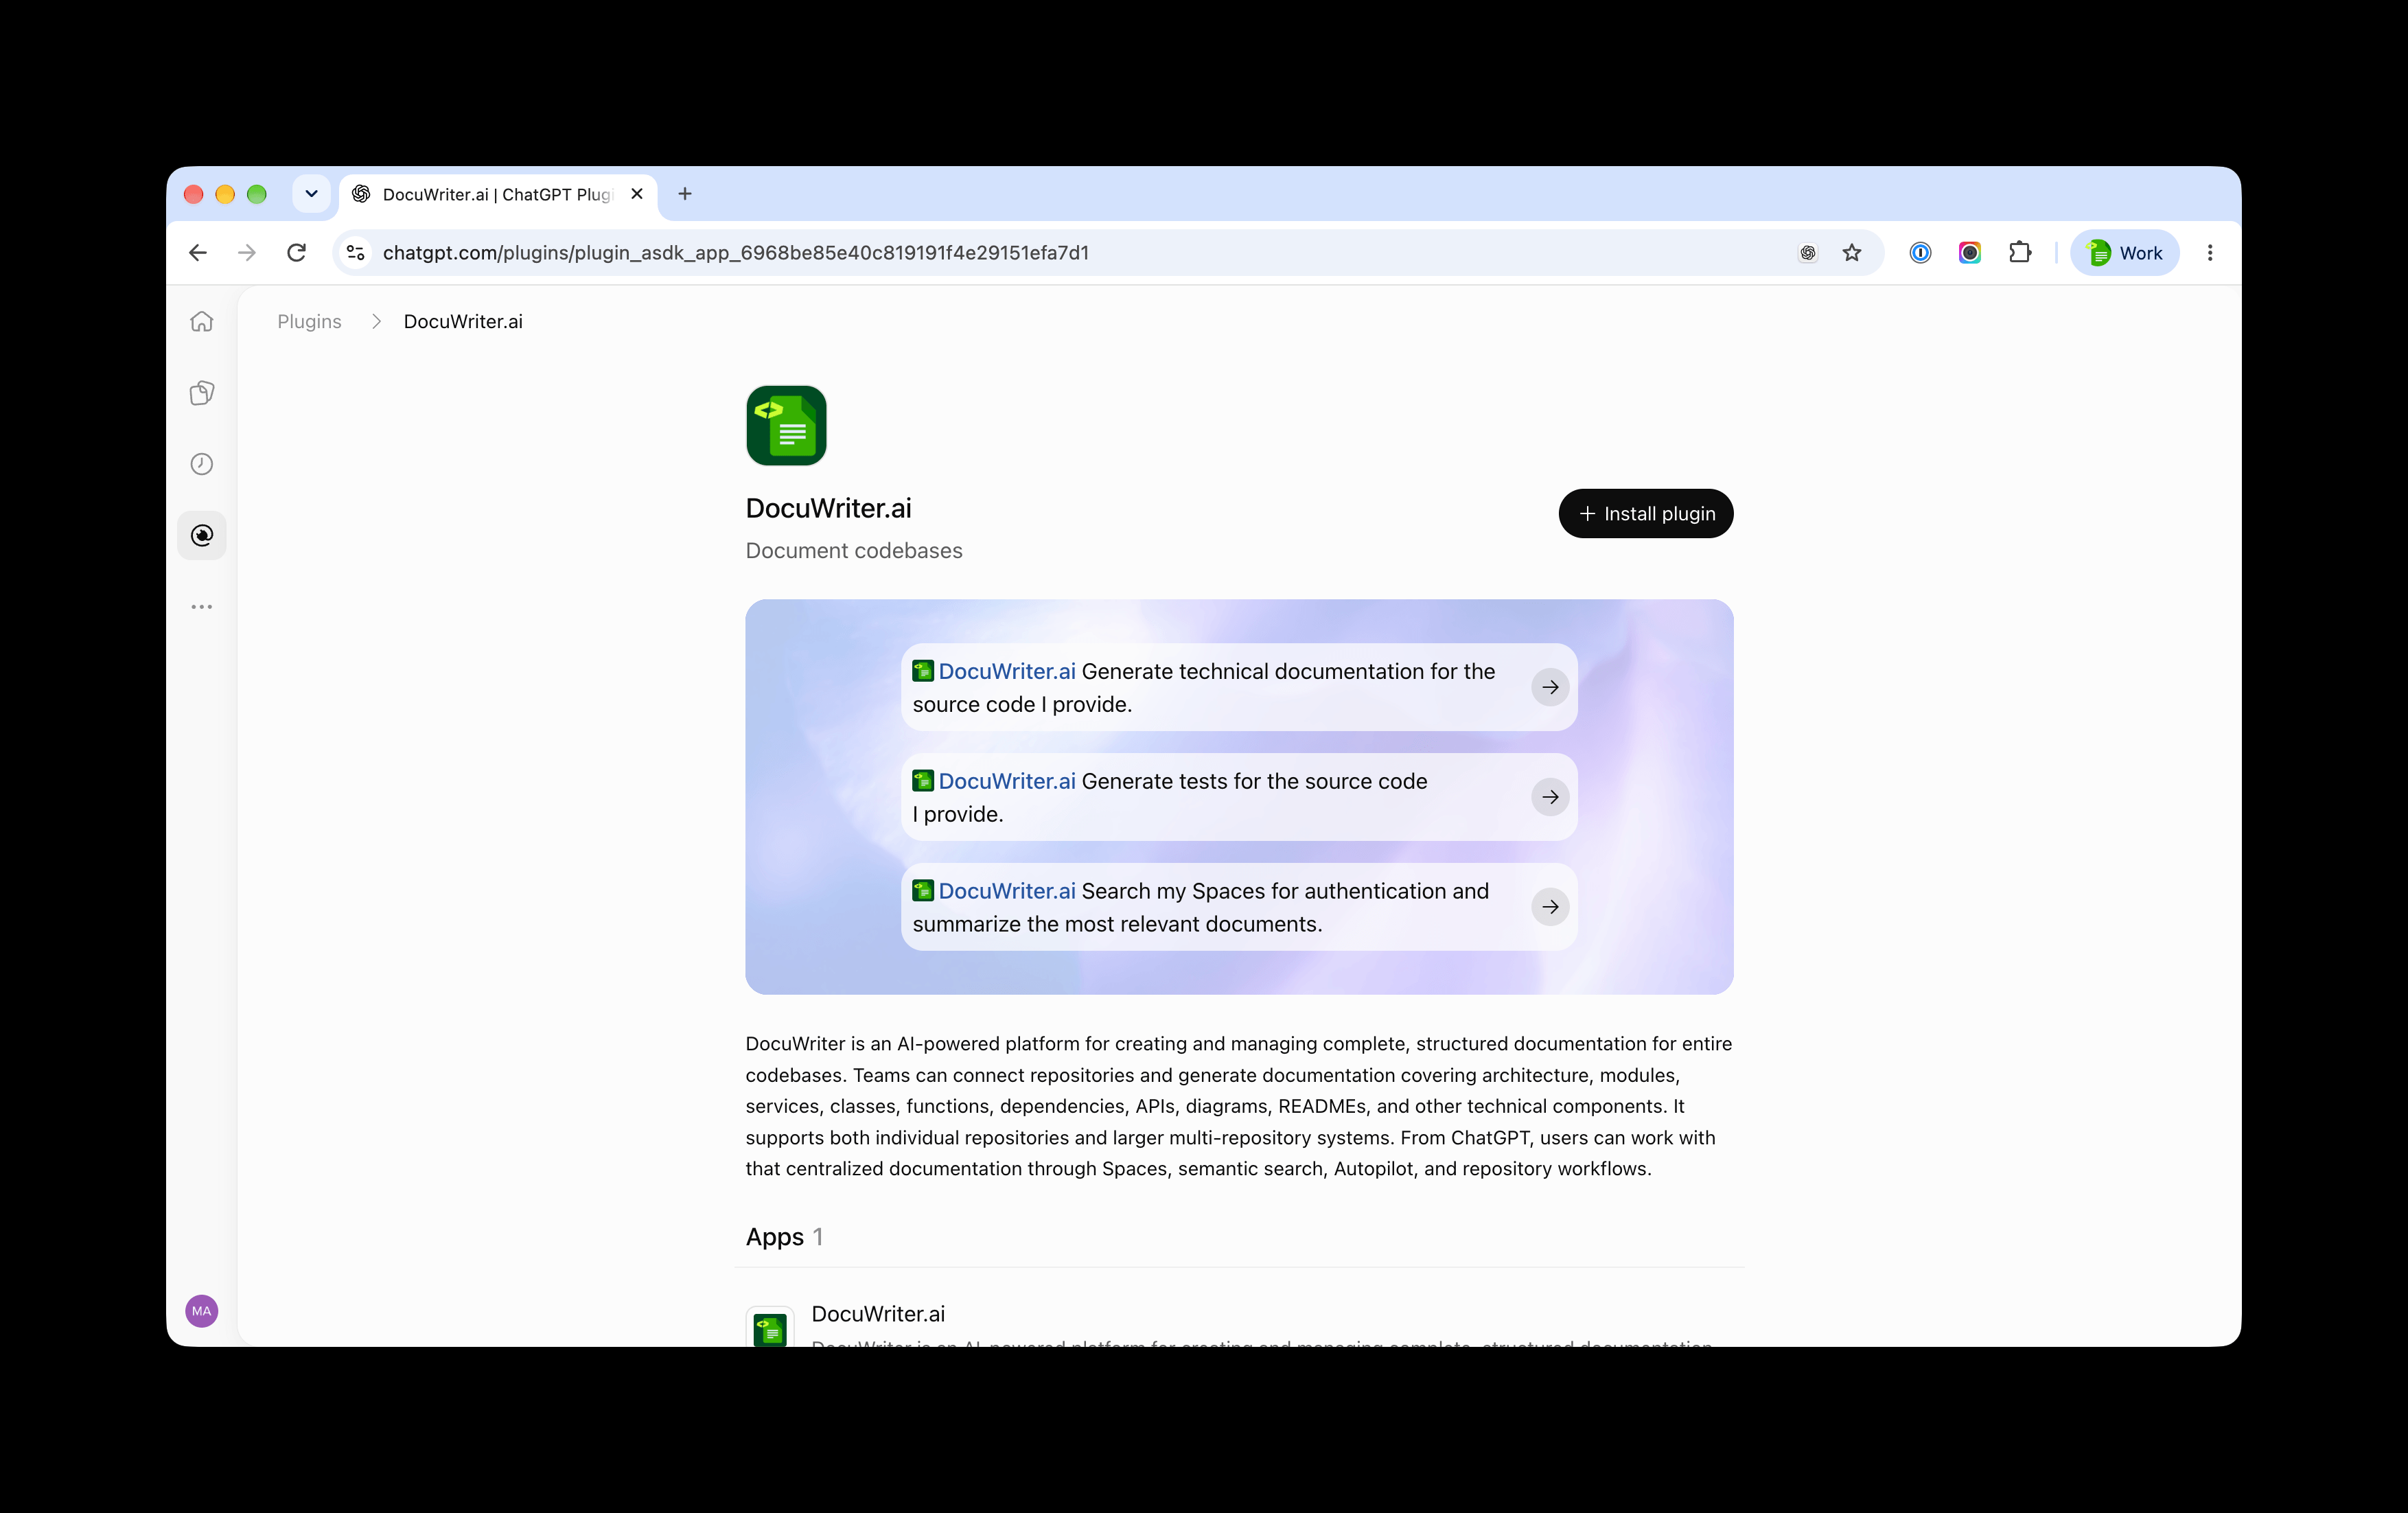Open the three-dot More menu in the sidebar
2408x1513 pixels.
202,607
